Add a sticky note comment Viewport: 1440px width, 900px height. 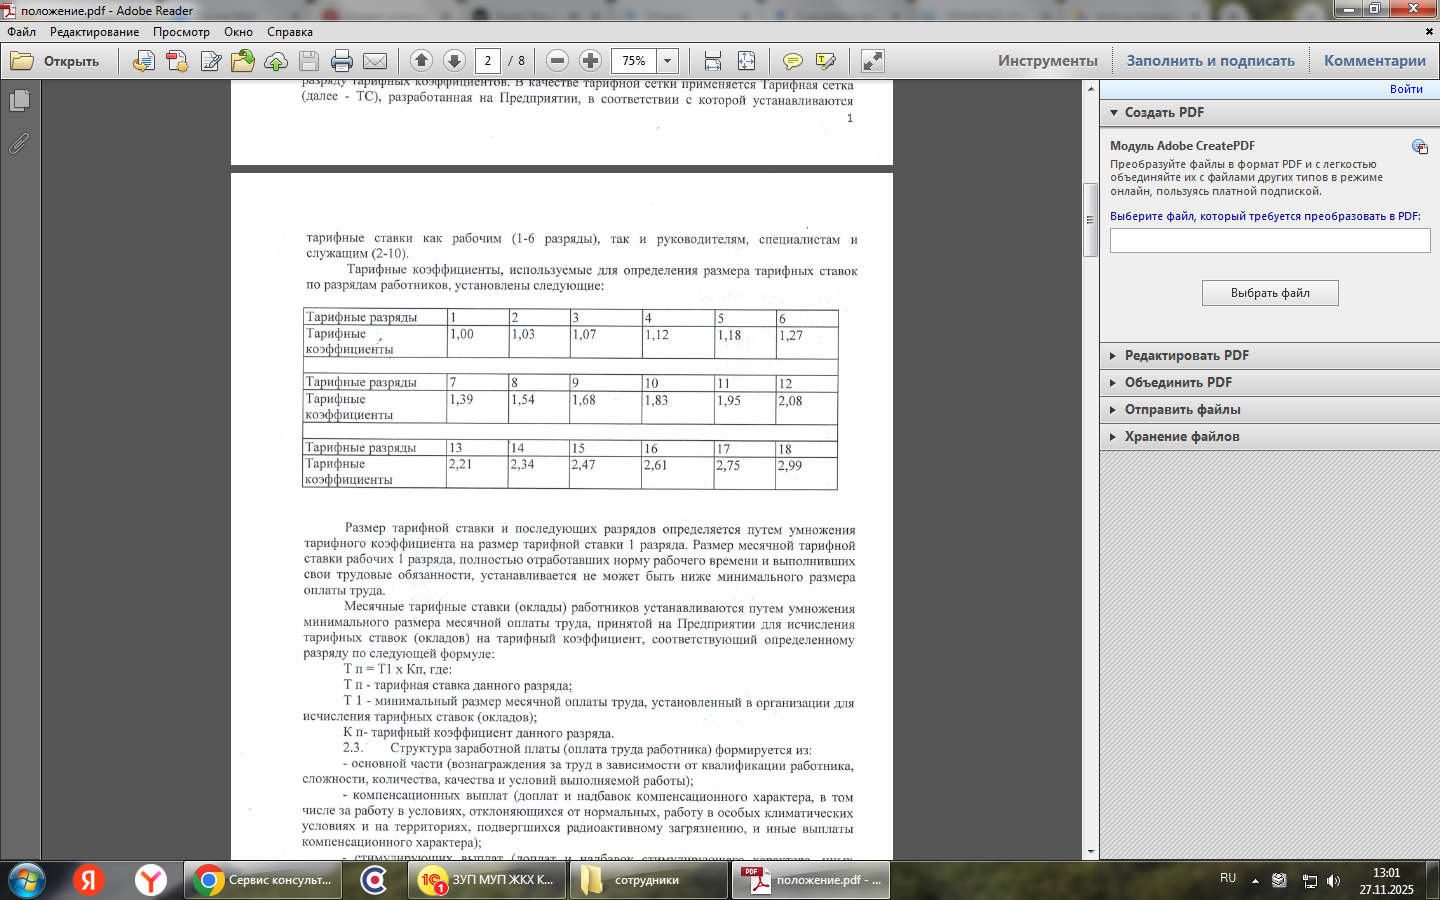click(792, 61)
